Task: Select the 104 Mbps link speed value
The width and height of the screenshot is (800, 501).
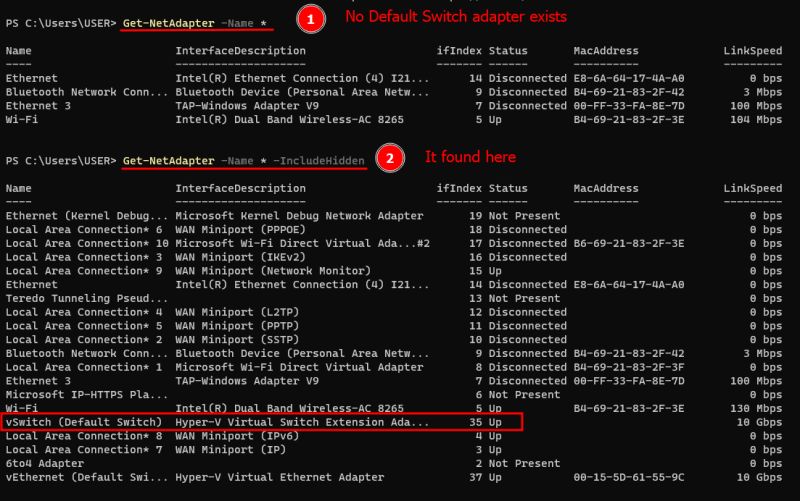Action: pos(756,119)
